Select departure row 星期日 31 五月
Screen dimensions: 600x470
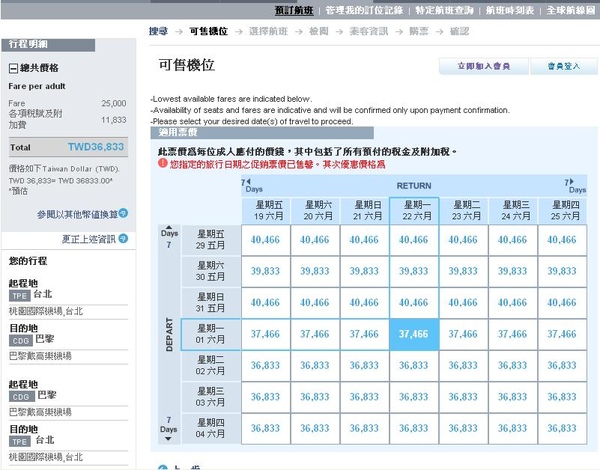211,303
